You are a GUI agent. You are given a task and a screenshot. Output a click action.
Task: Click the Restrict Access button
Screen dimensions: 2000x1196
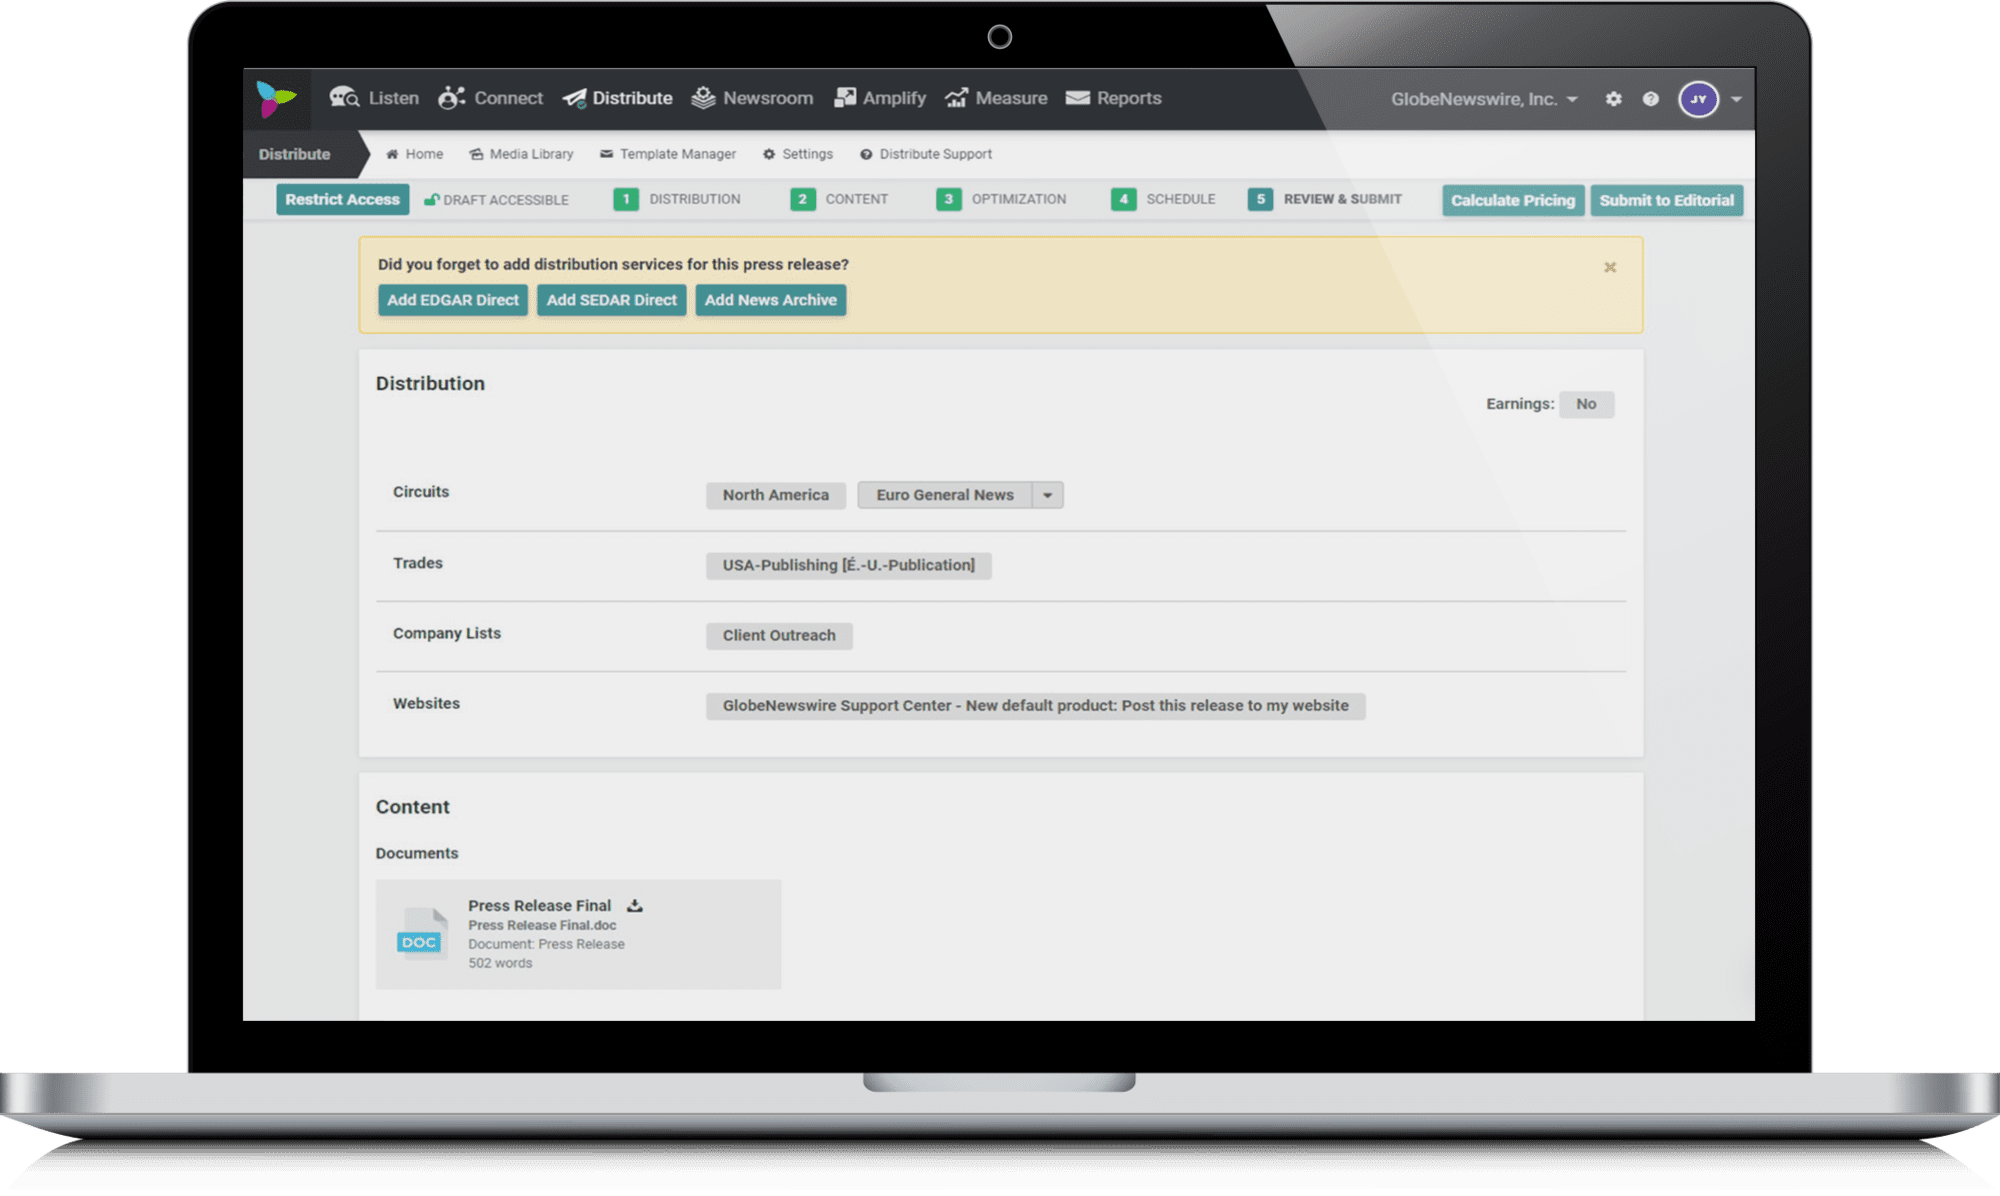point(342,199)
